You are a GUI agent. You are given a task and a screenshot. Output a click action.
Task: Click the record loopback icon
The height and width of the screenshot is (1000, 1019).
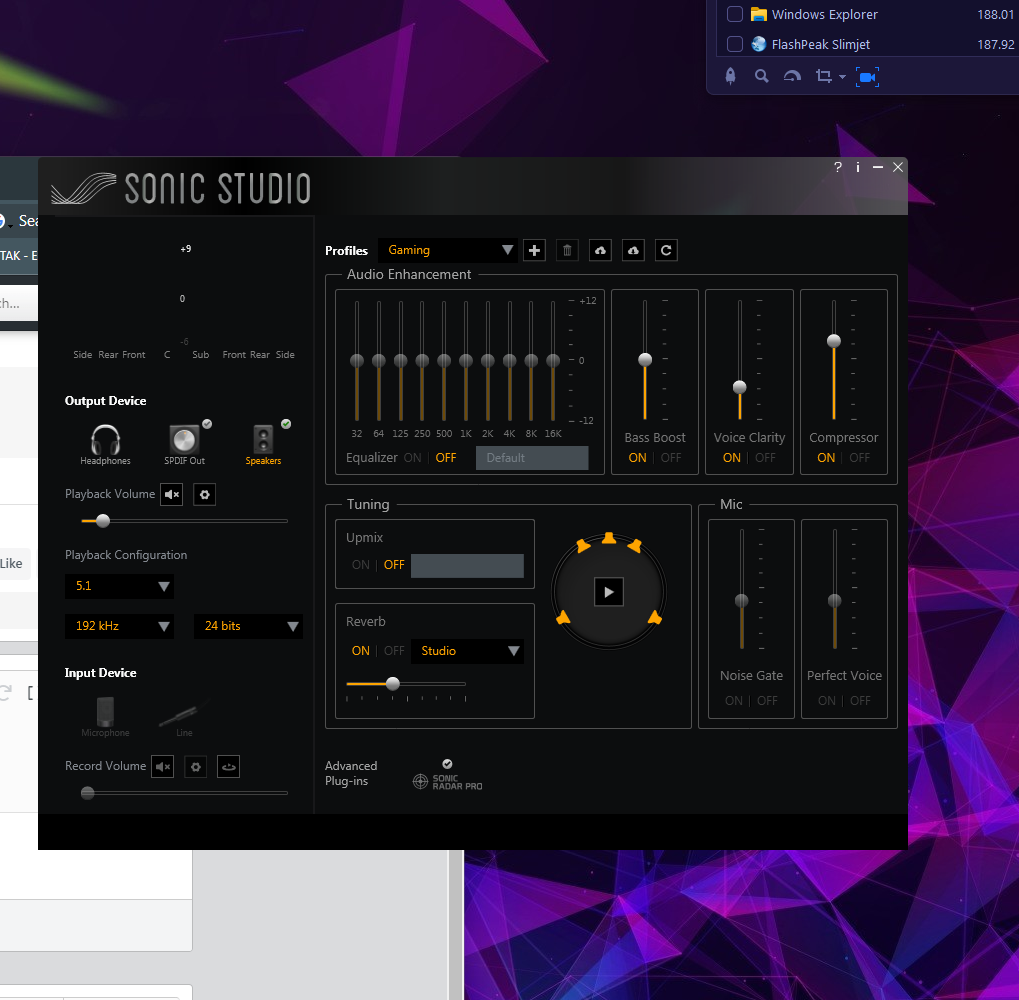click(229, 767)
